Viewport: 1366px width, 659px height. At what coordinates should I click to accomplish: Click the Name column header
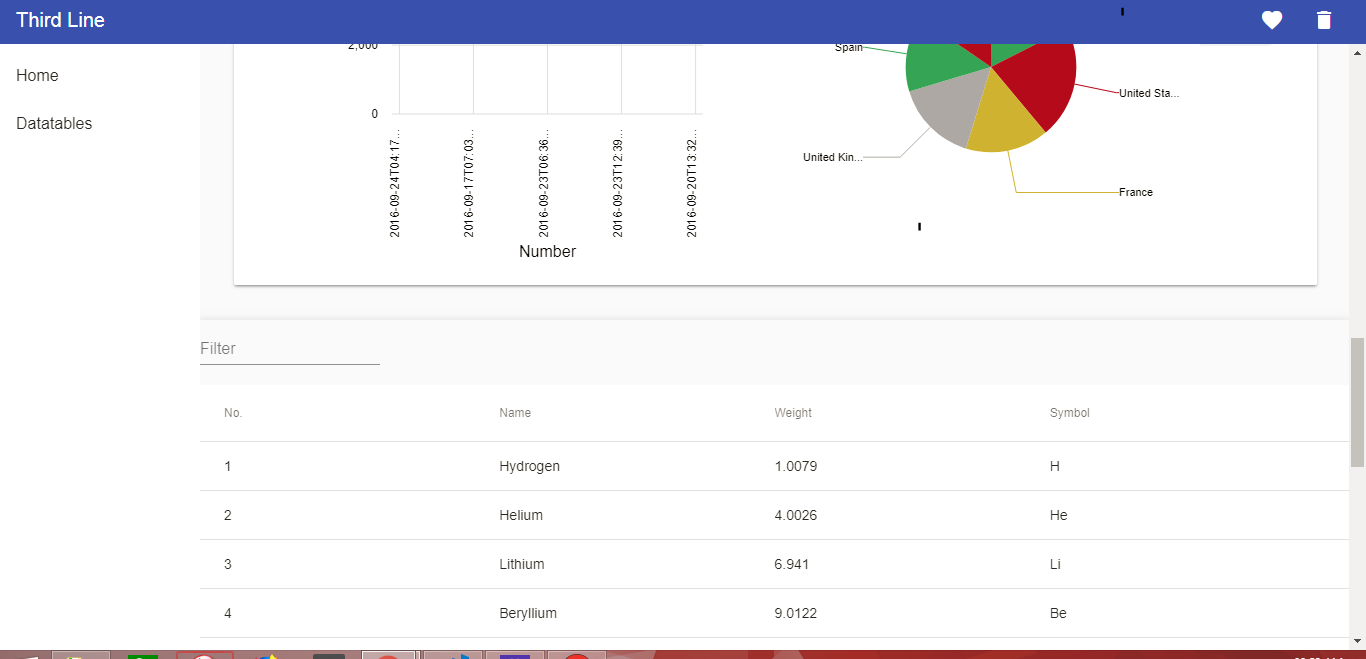click(x=515, y=413)
